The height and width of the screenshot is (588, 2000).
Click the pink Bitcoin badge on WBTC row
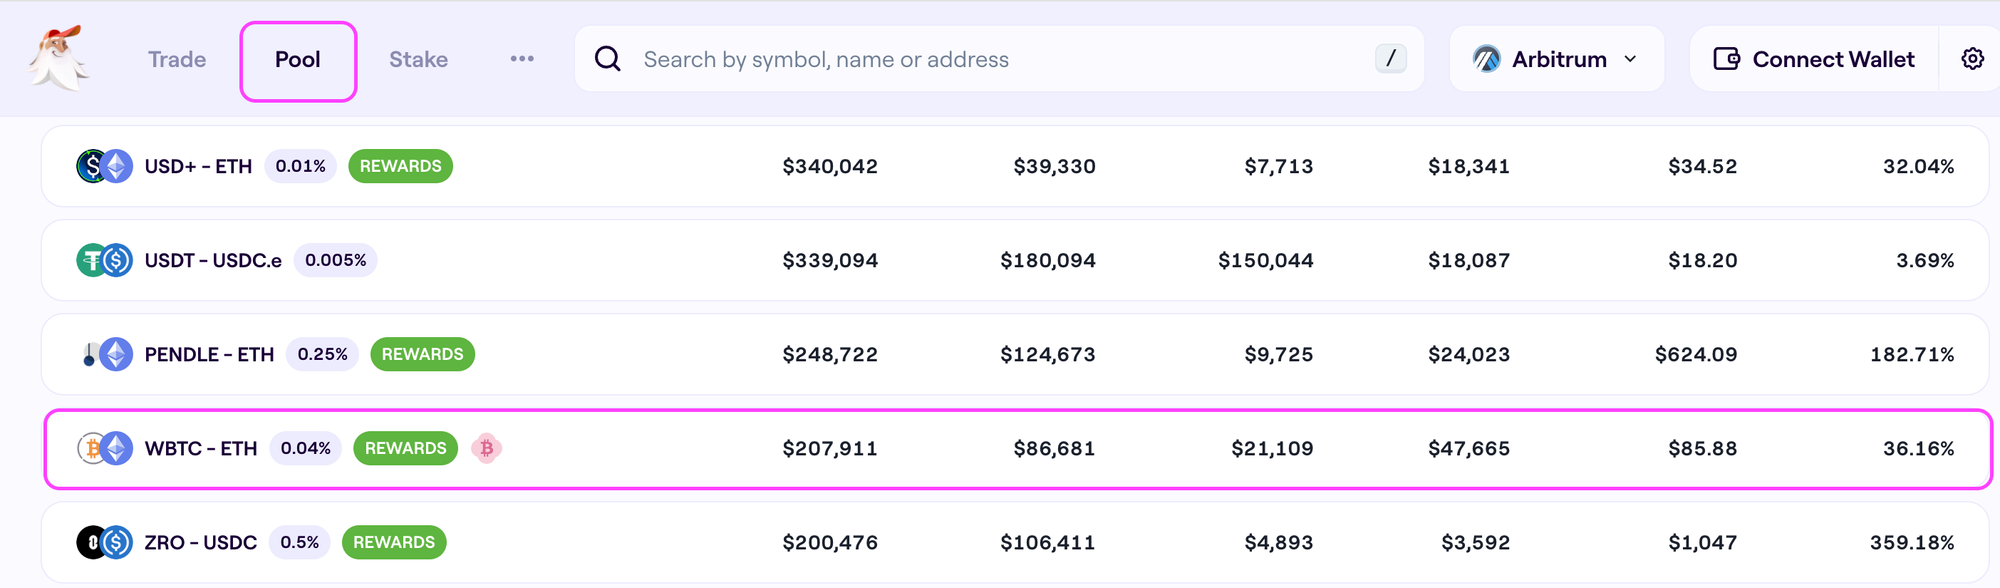point(487,448)
